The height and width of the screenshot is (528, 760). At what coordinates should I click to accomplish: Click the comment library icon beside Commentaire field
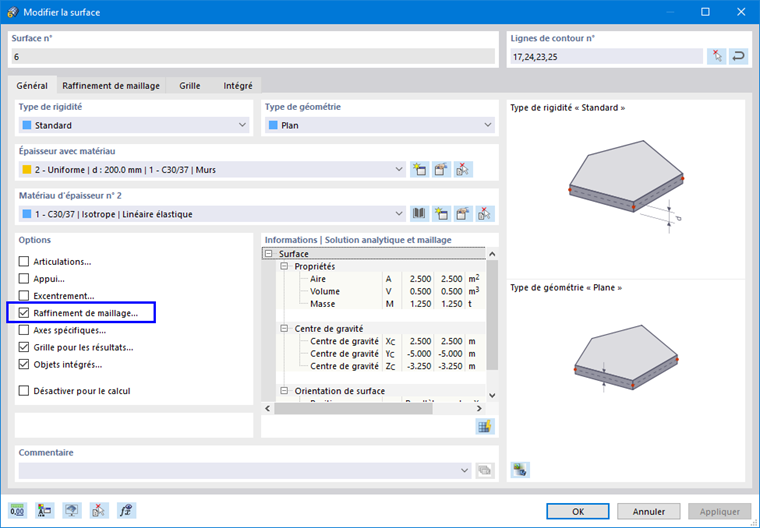click(x=484, y=470)
